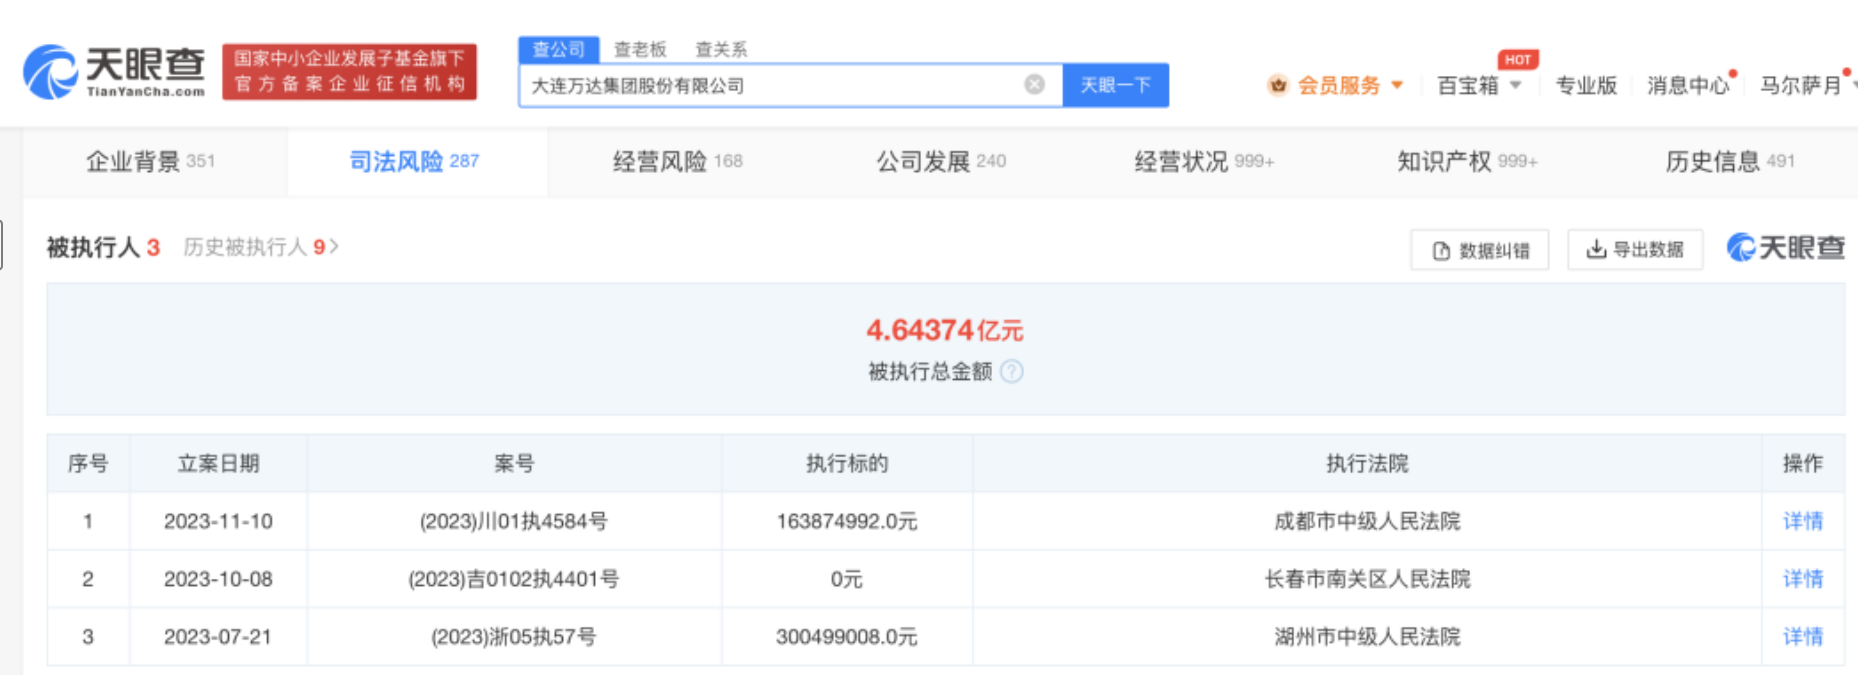The image size is (1858, 675).
Task: Click the filing date 2023-10-08
Action: [218, 579]
